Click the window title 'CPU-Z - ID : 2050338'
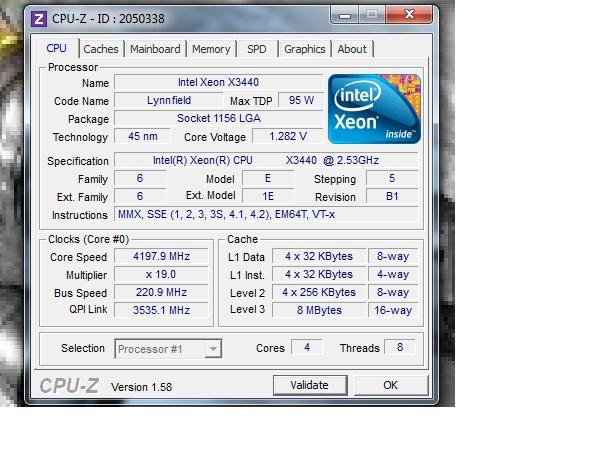Viewport: 614px width, 460px height. pos(108,18)
